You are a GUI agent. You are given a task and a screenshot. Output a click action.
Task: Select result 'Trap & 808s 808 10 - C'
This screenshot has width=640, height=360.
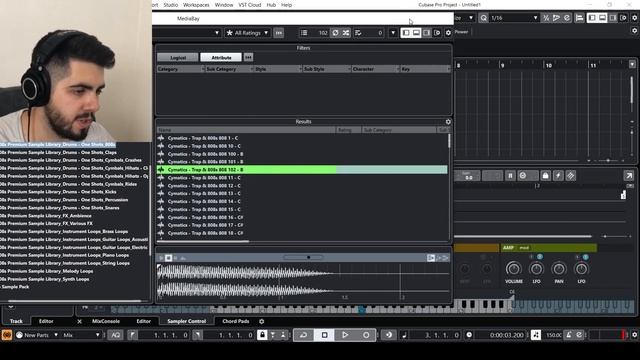[302, 146]
